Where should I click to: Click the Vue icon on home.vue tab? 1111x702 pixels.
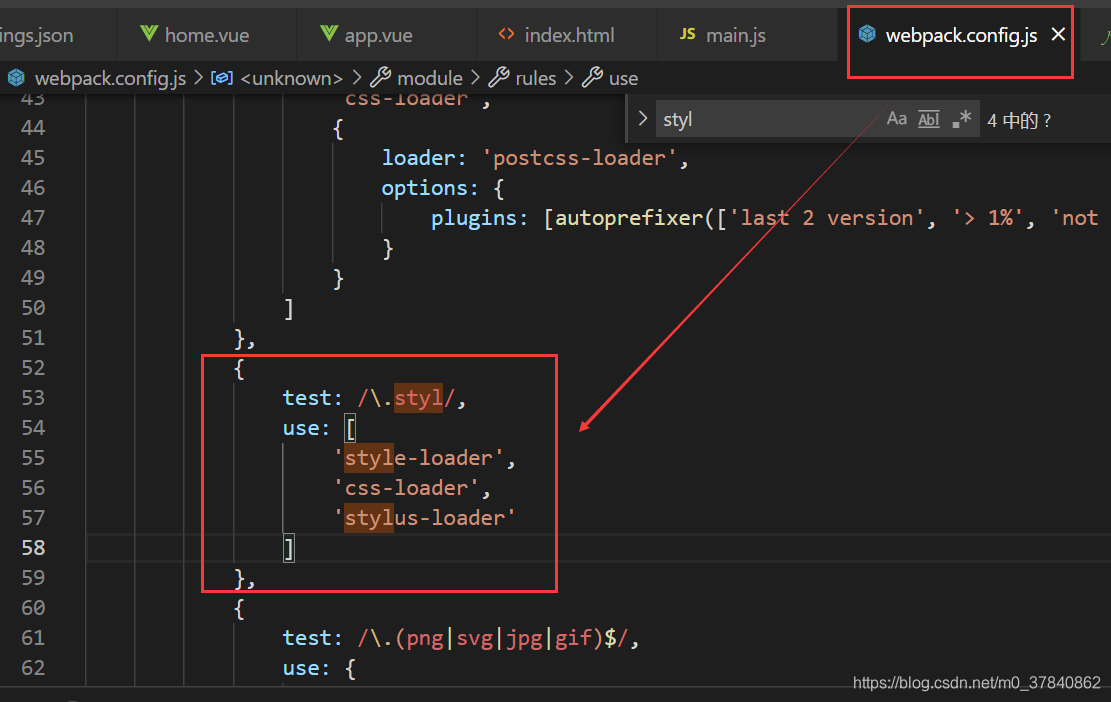(149, 33)
